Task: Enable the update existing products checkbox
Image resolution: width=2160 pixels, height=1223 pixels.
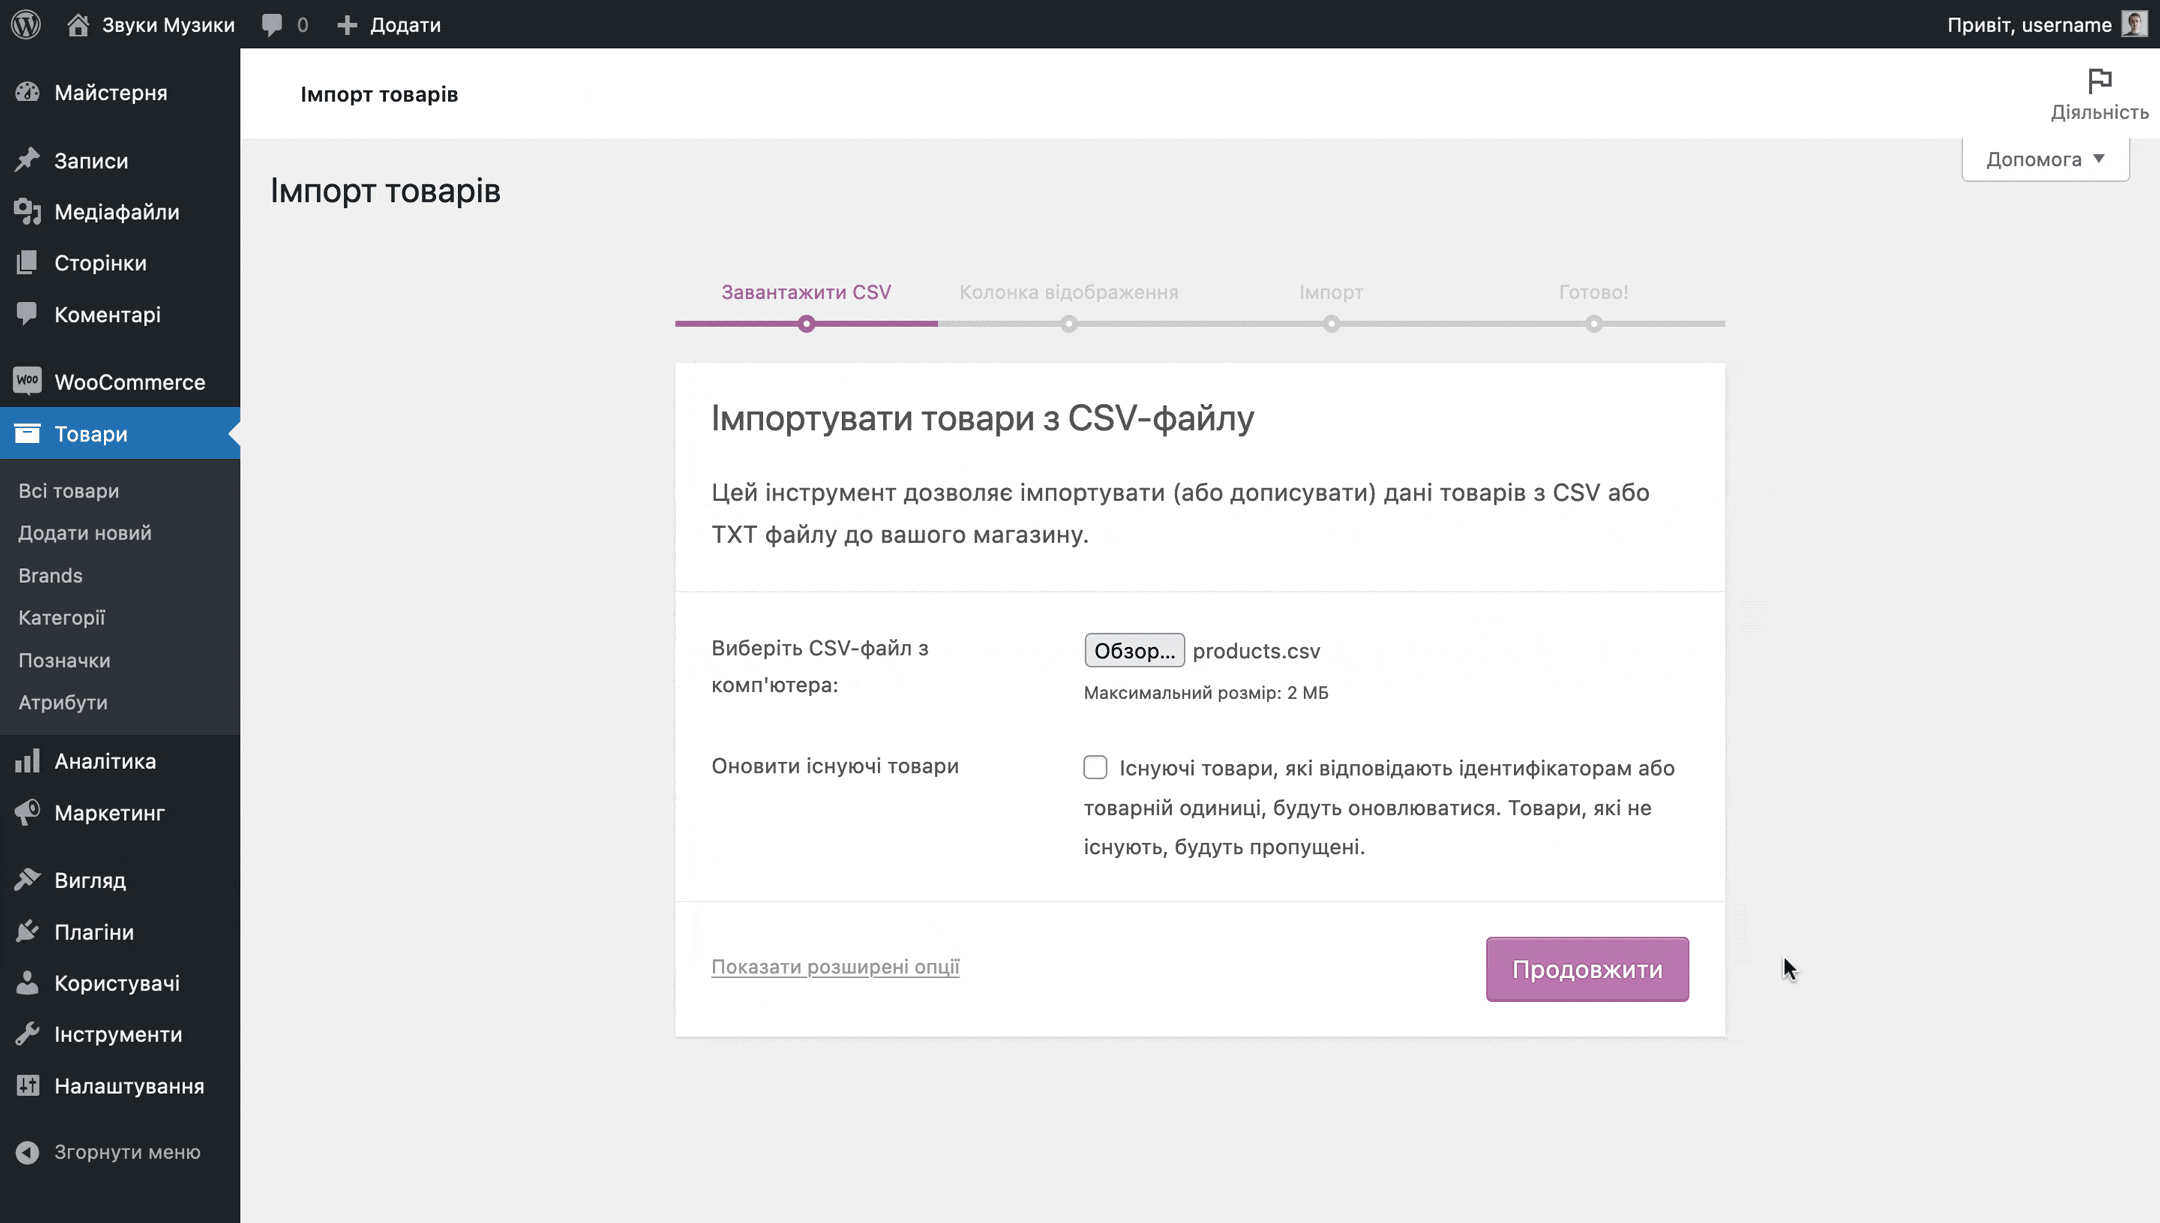Action: pos(1095,767)
